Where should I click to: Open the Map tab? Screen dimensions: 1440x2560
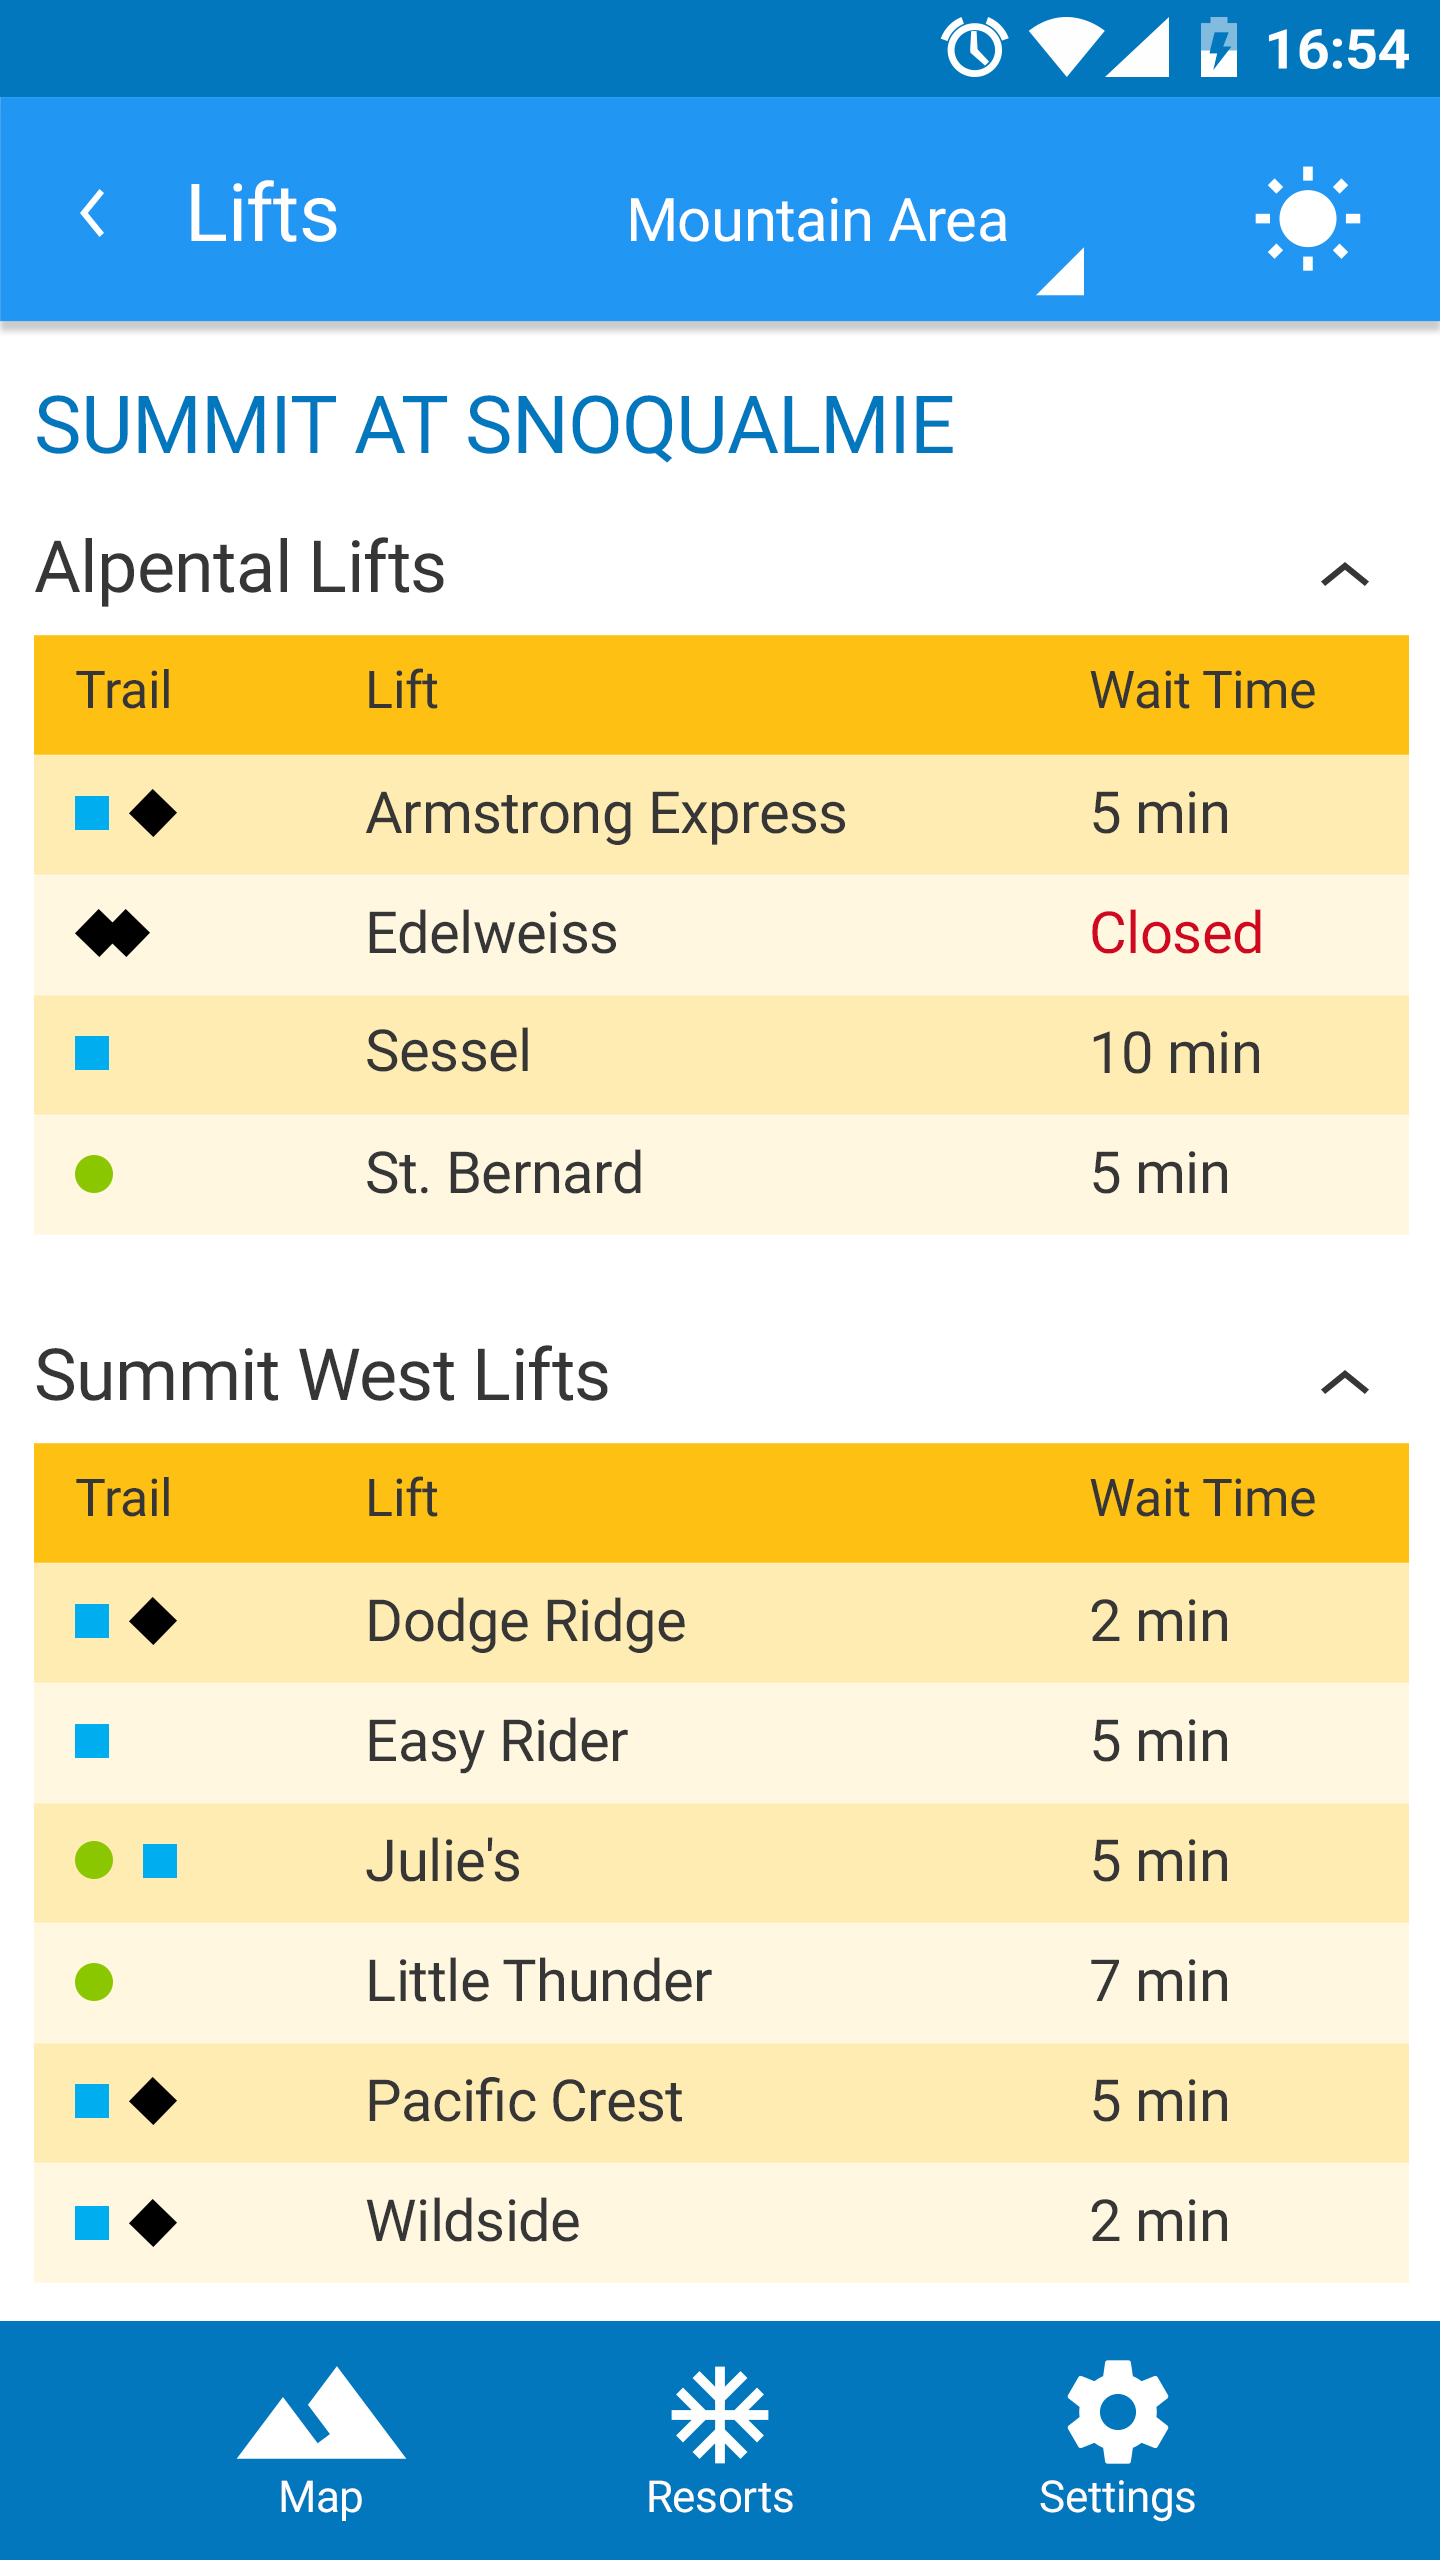click(x=321, y=2440)
